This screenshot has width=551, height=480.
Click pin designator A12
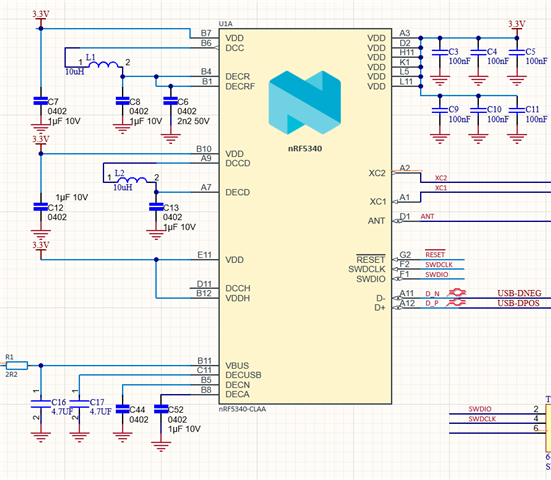click(x=407, y=303)
